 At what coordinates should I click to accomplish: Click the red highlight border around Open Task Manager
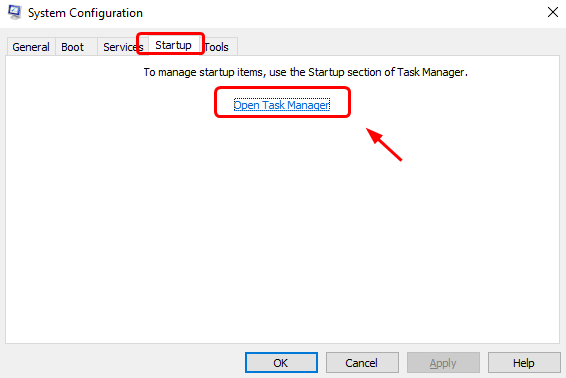(282, 88)
